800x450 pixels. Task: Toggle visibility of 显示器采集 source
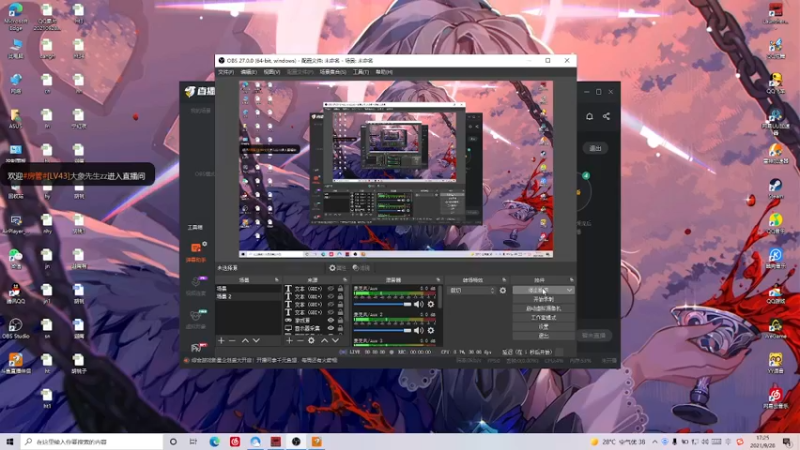[331, 328]
